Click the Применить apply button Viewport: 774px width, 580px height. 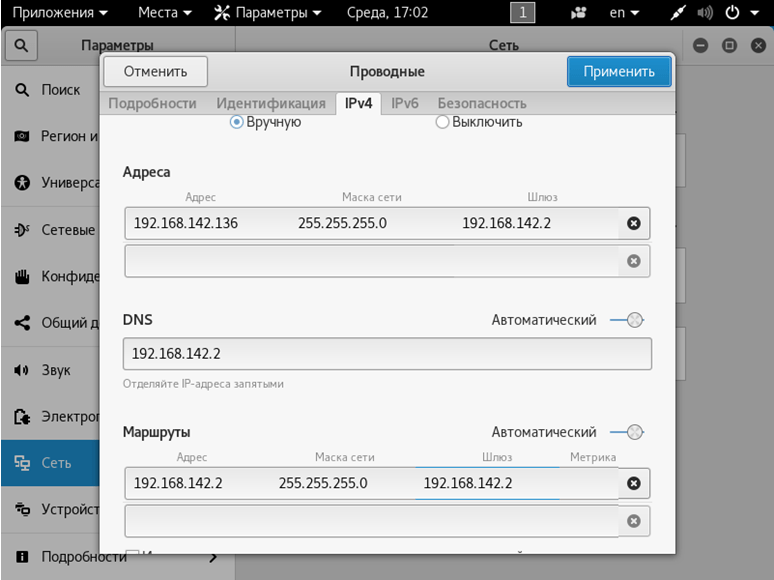click(x=619, y=72)
